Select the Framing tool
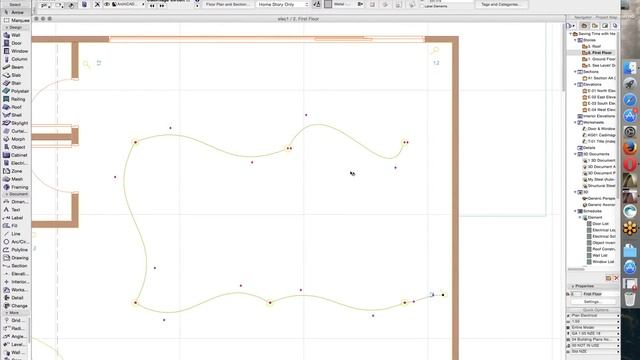Screen dimensions: 640x360 click(16, 187)
